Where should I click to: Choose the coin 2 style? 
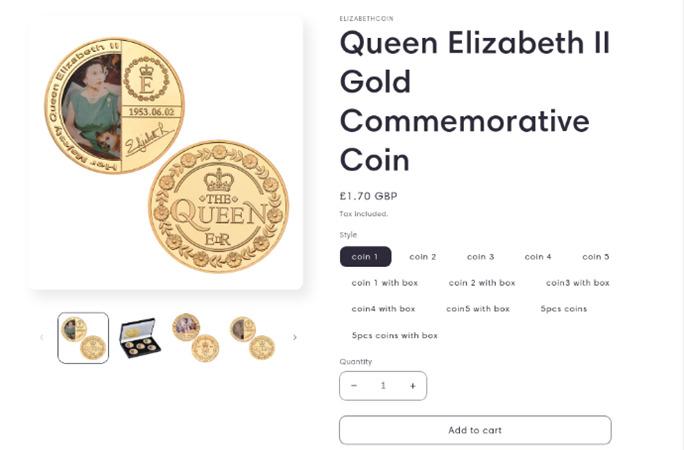[x=423, y=257]
